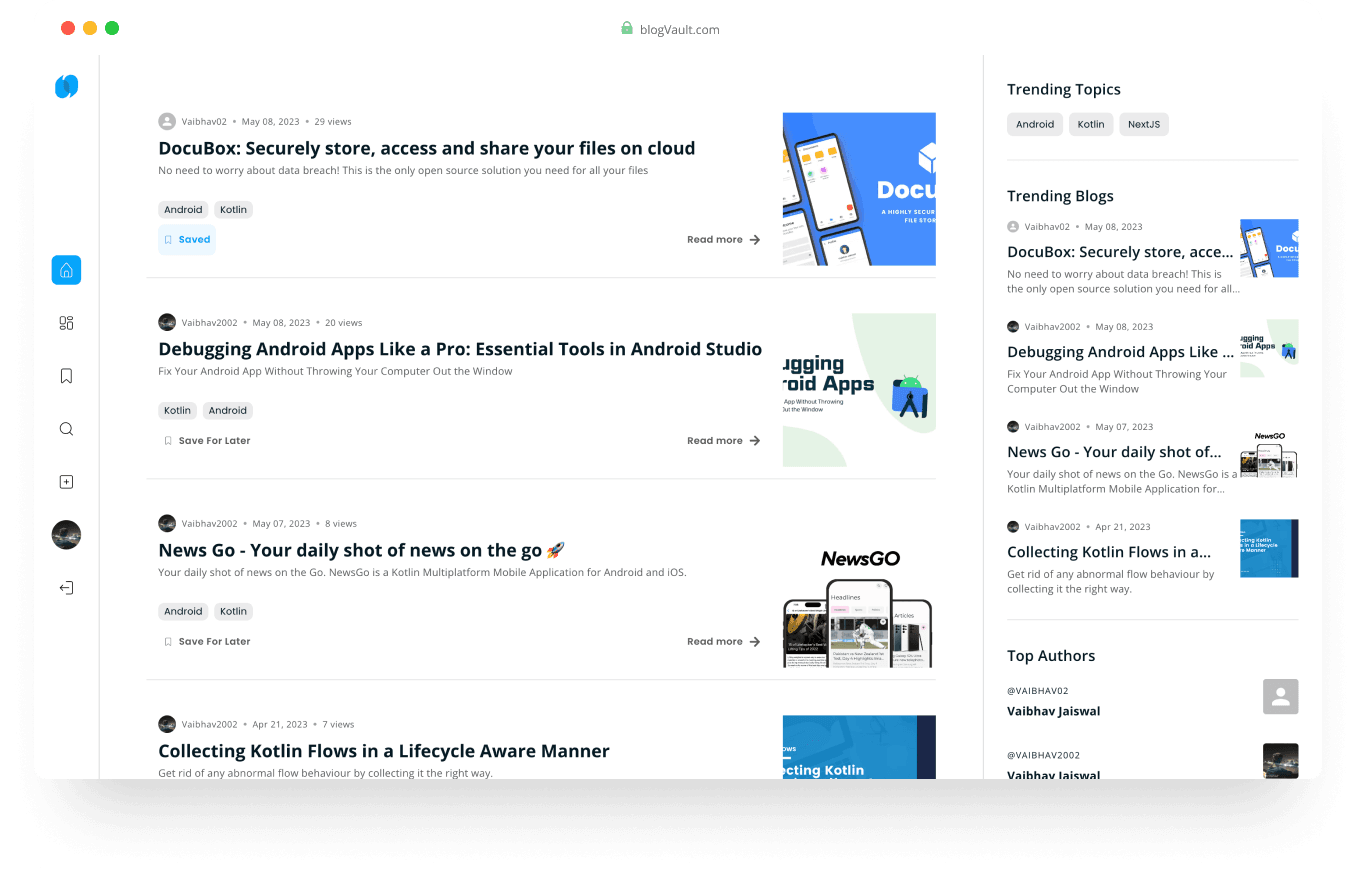Toggle Save For Later on News Go post

[x=207, y=642]
